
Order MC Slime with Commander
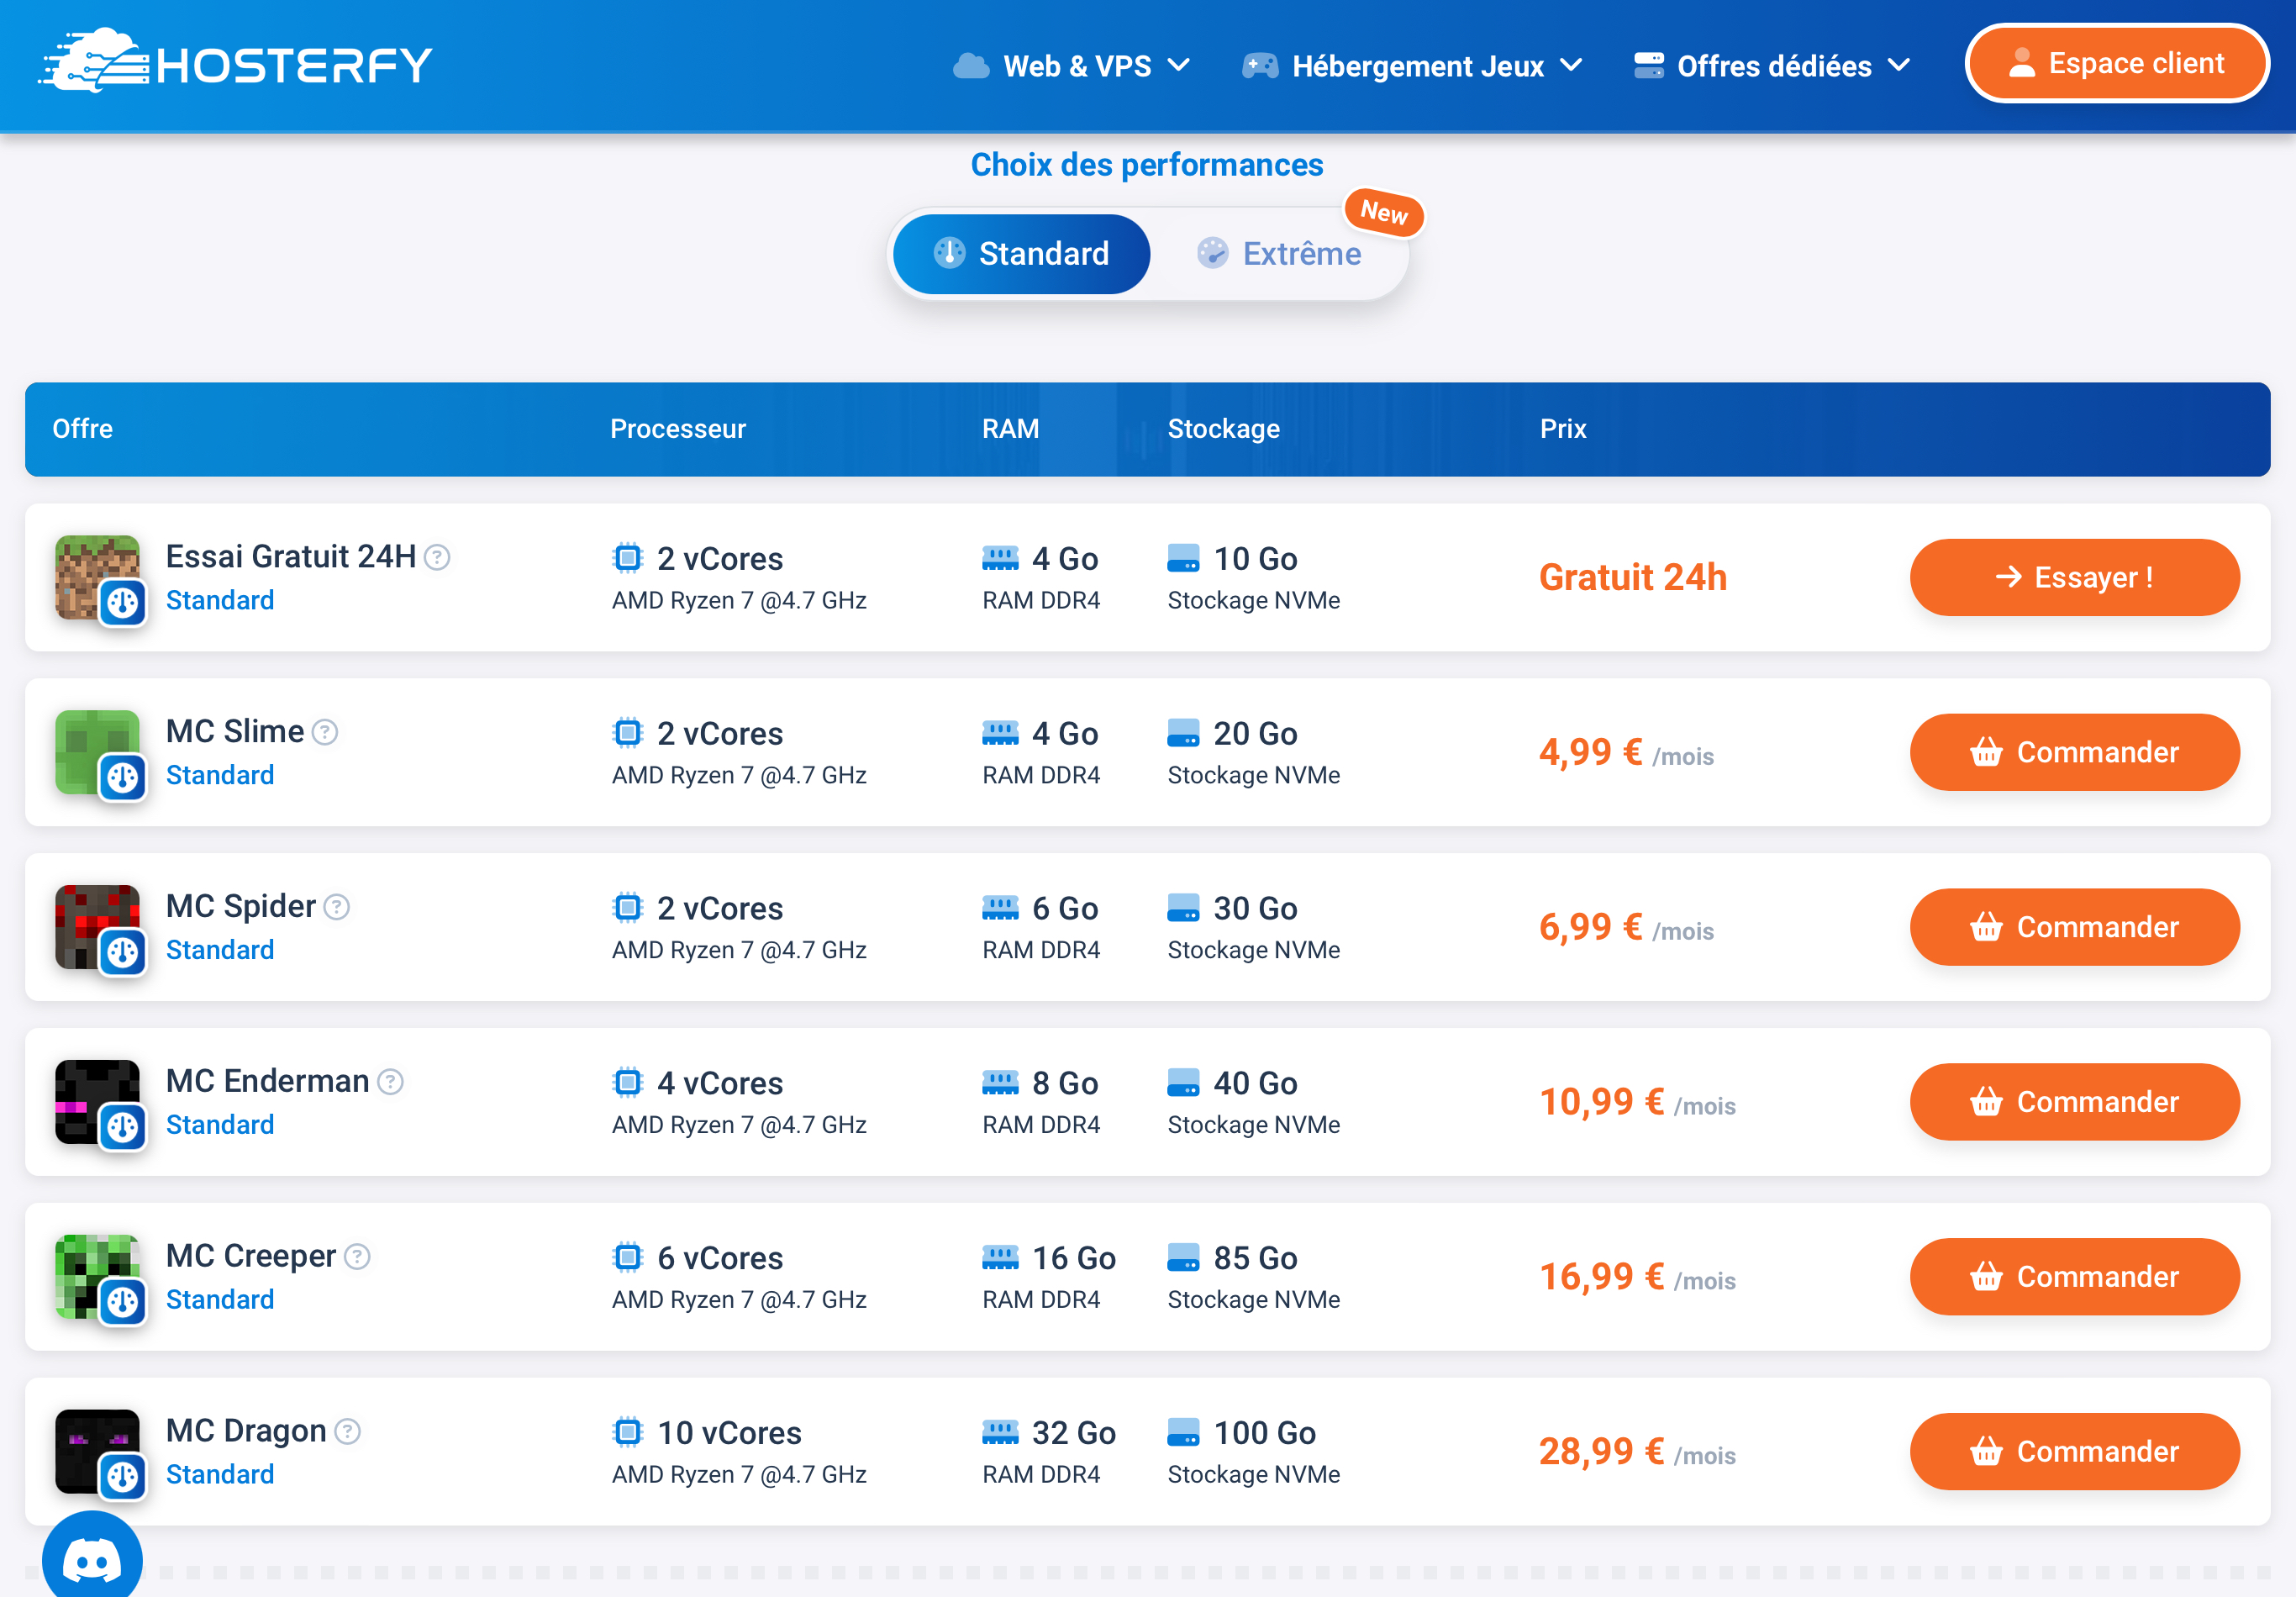(2074, 752)
